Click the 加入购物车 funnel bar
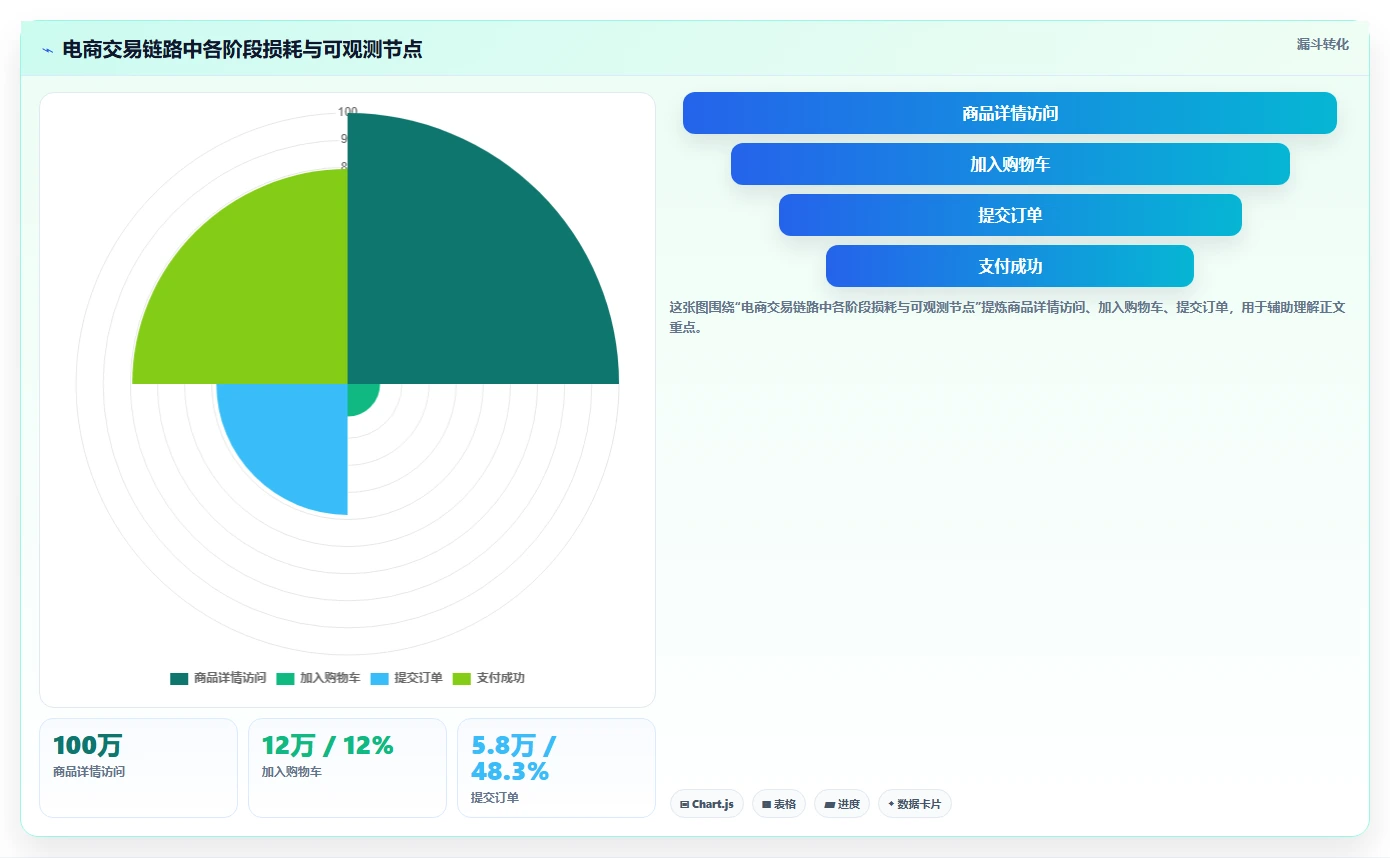The image size is (1390, 858). 1010,164
